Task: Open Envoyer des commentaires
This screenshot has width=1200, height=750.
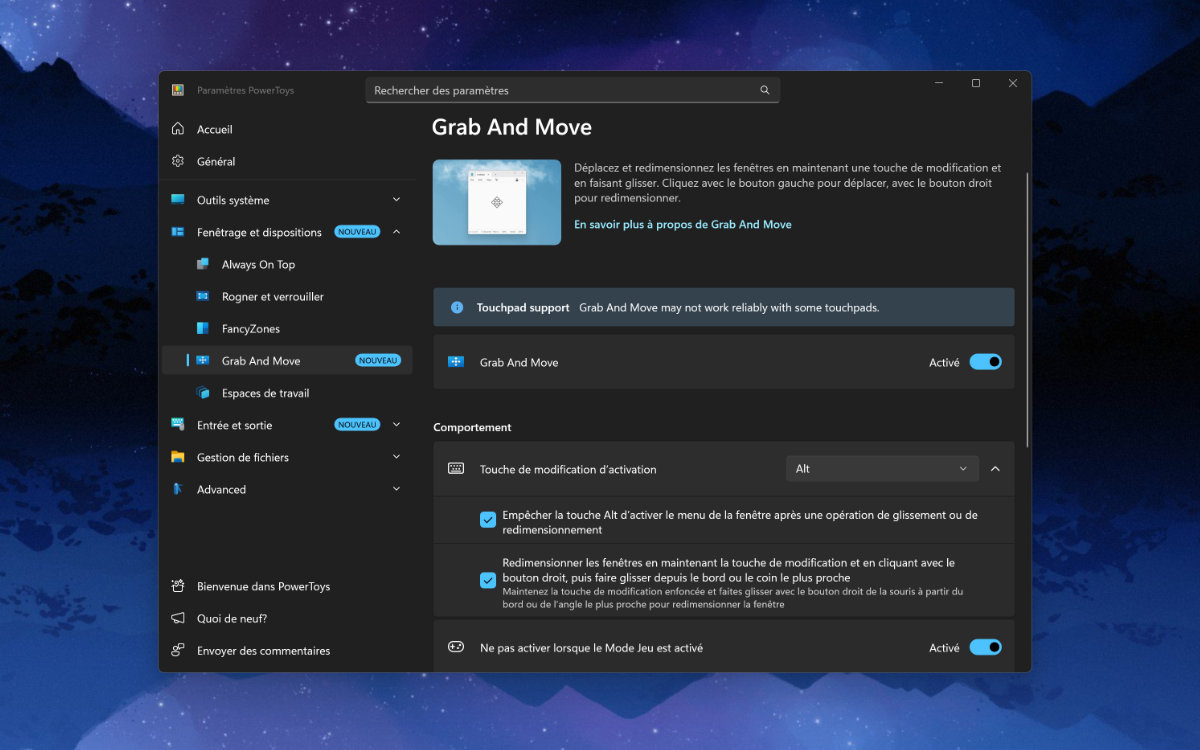Action: tap(263, 651)
